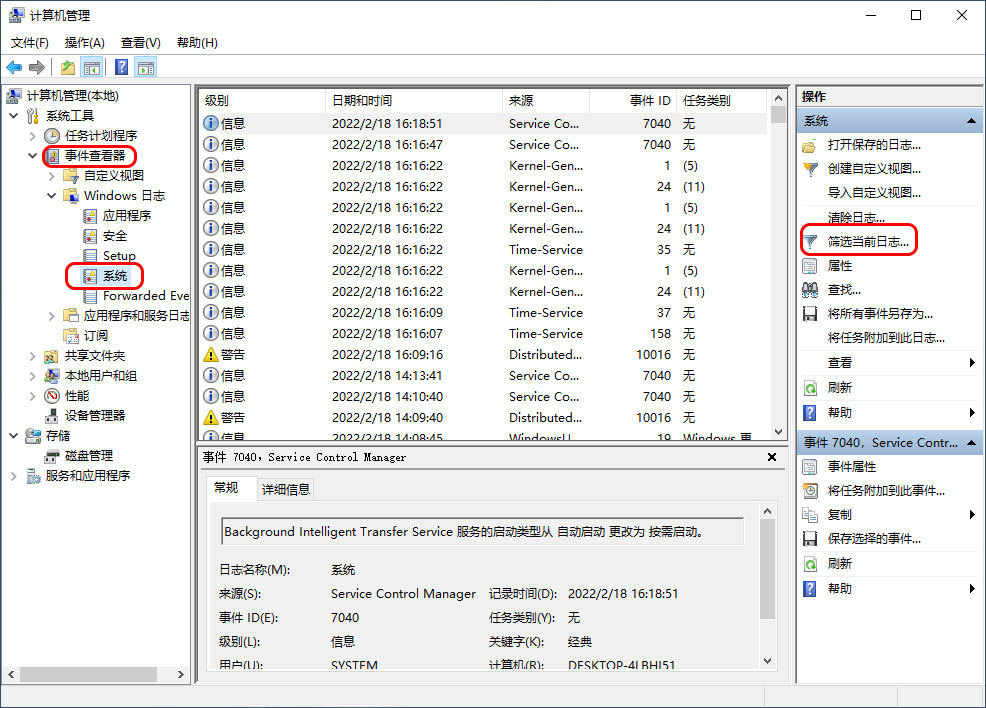Open 共享文件夹 node
This screenshot has height=708, width=986.
pyautogui.click(x=95, y=356)
